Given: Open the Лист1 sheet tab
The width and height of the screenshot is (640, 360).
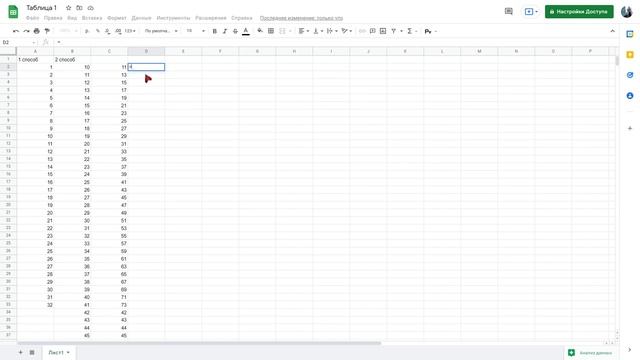Looking at the screenshot, I should [59, 352].
